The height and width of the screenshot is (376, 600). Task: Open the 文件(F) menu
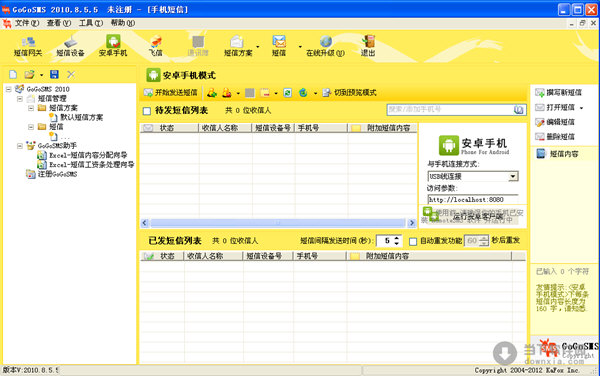27,23
